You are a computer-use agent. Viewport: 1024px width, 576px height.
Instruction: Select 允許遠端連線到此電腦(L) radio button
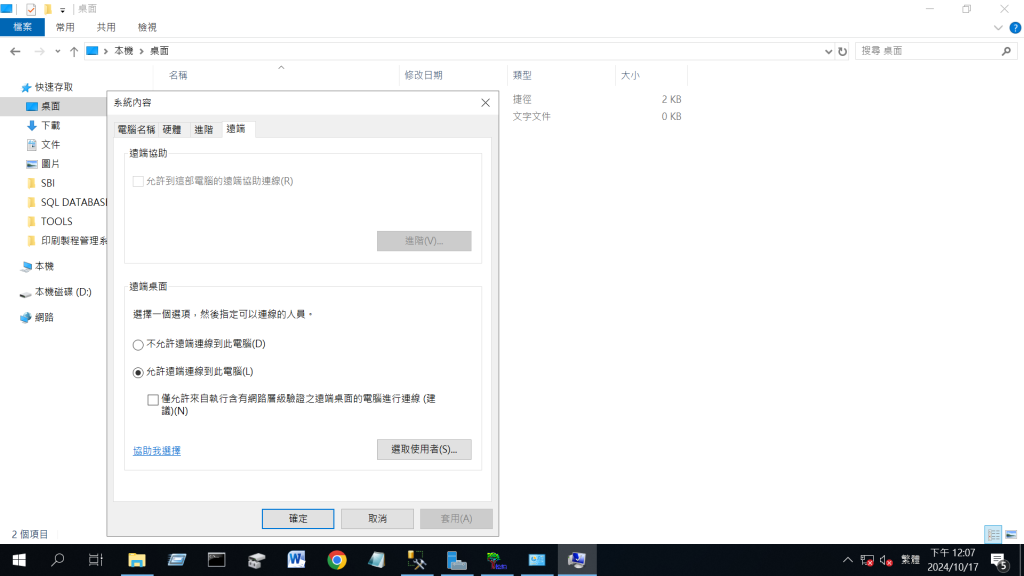click(138, 372)
